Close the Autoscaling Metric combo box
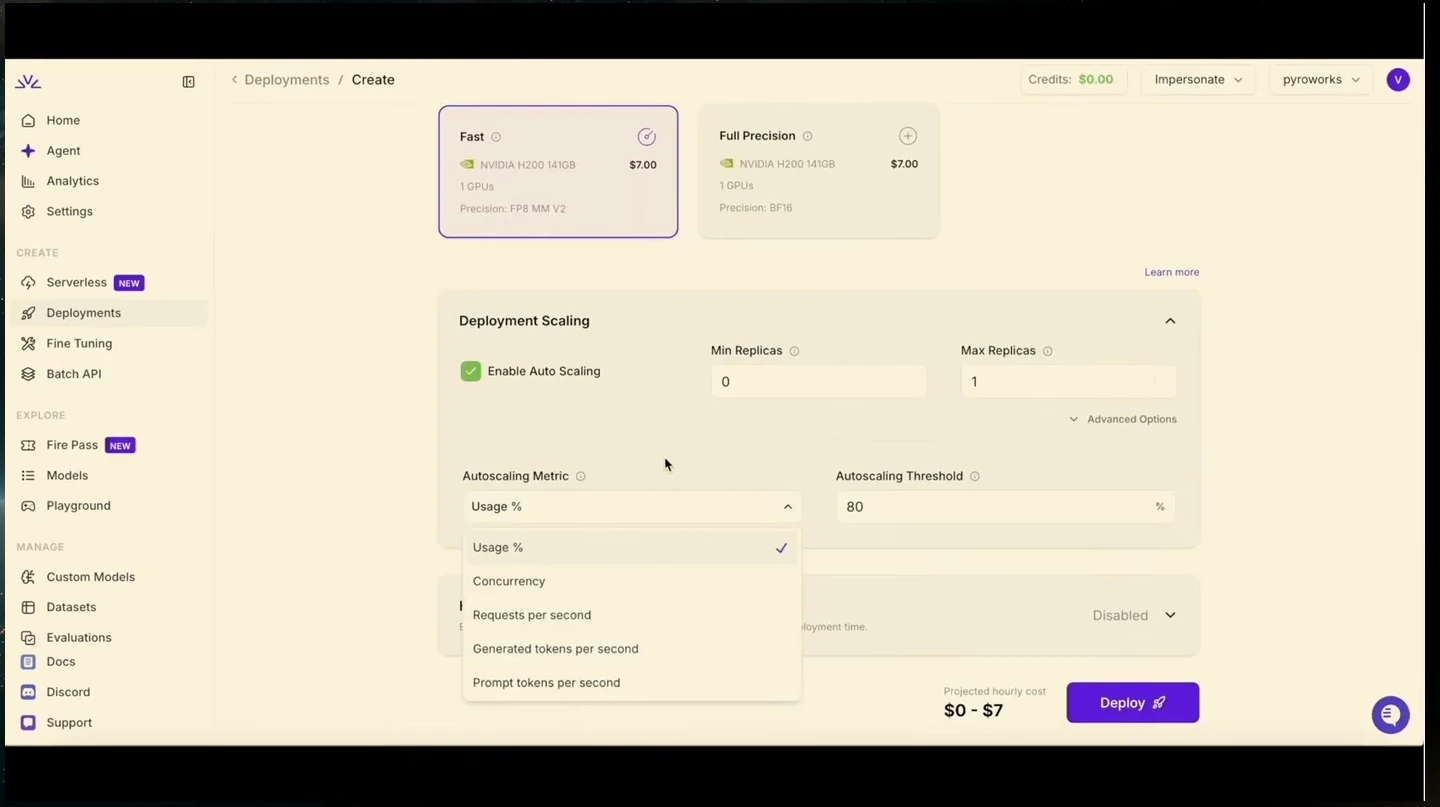Image resolution: width=1440 pixels, height=807 pixels. point(632,507)
